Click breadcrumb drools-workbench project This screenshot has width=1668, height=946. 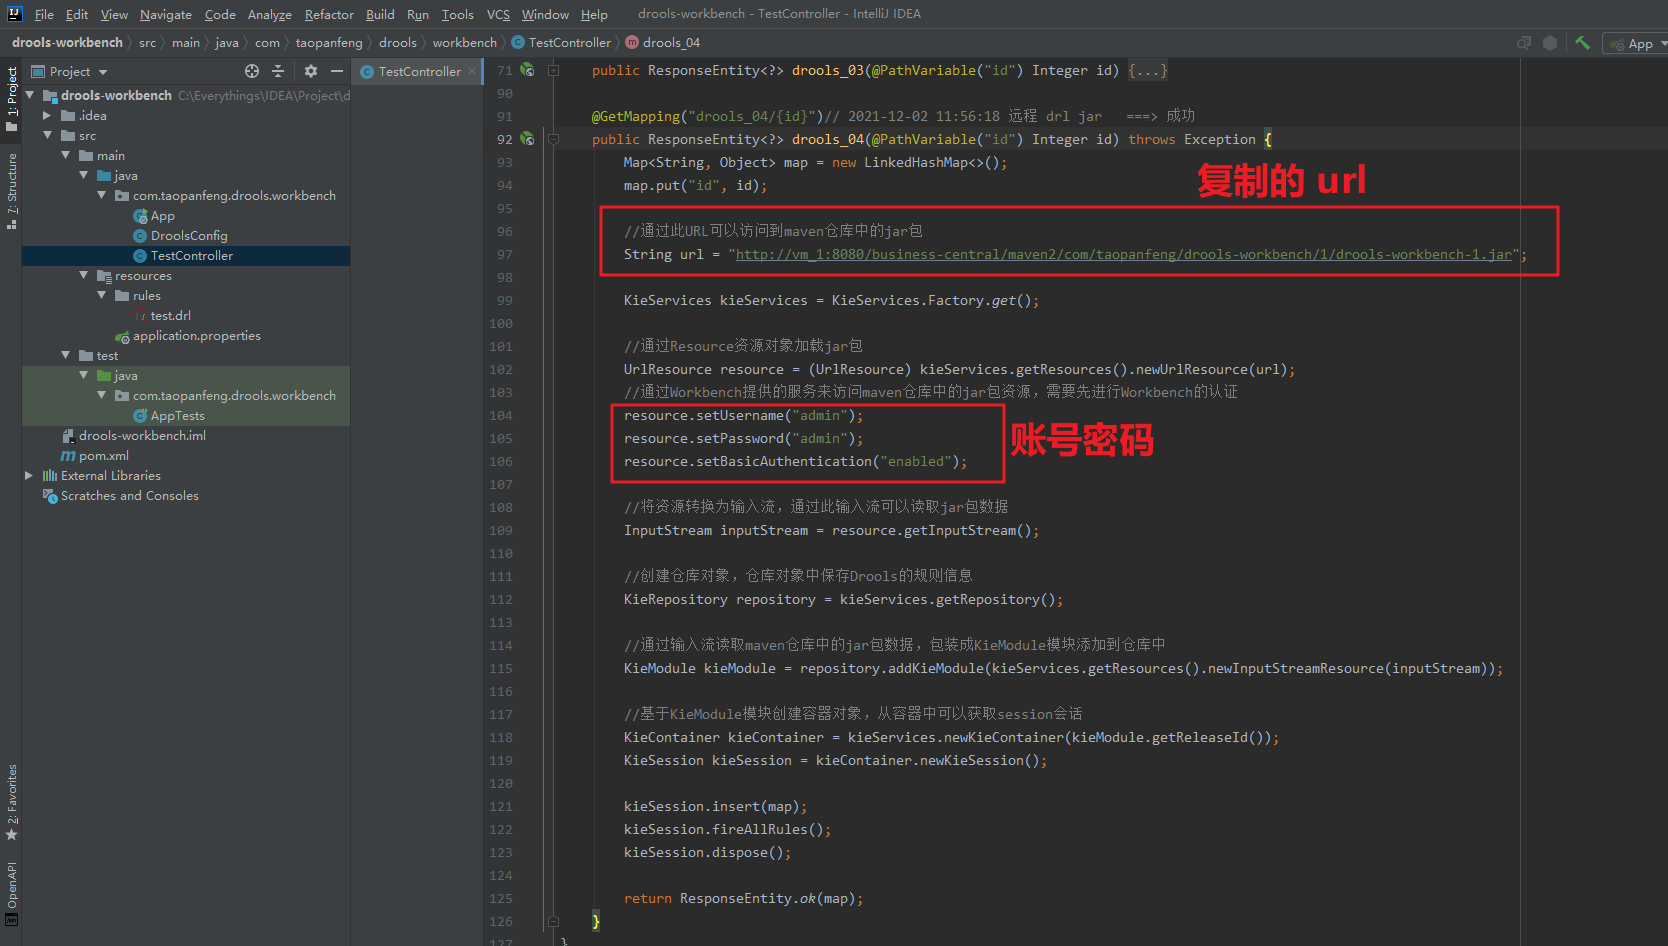click(67, 42)
